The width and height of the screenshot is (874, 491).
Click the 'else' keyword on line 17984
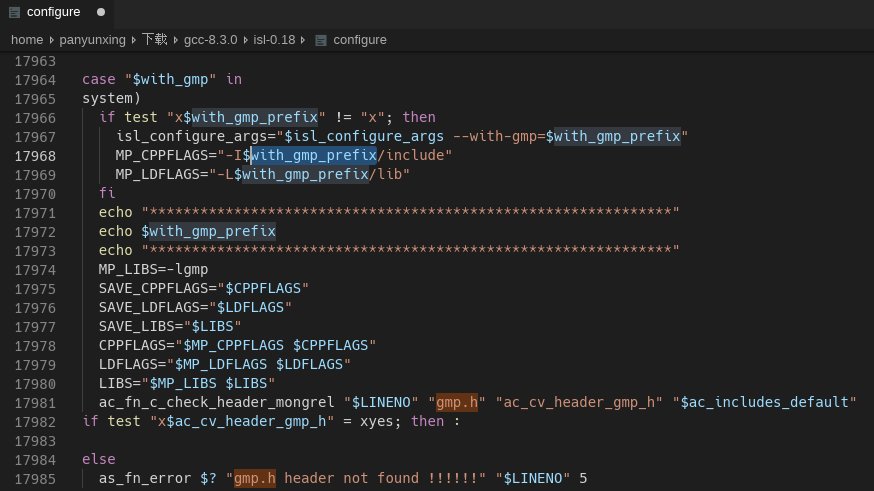coord(99,459)
